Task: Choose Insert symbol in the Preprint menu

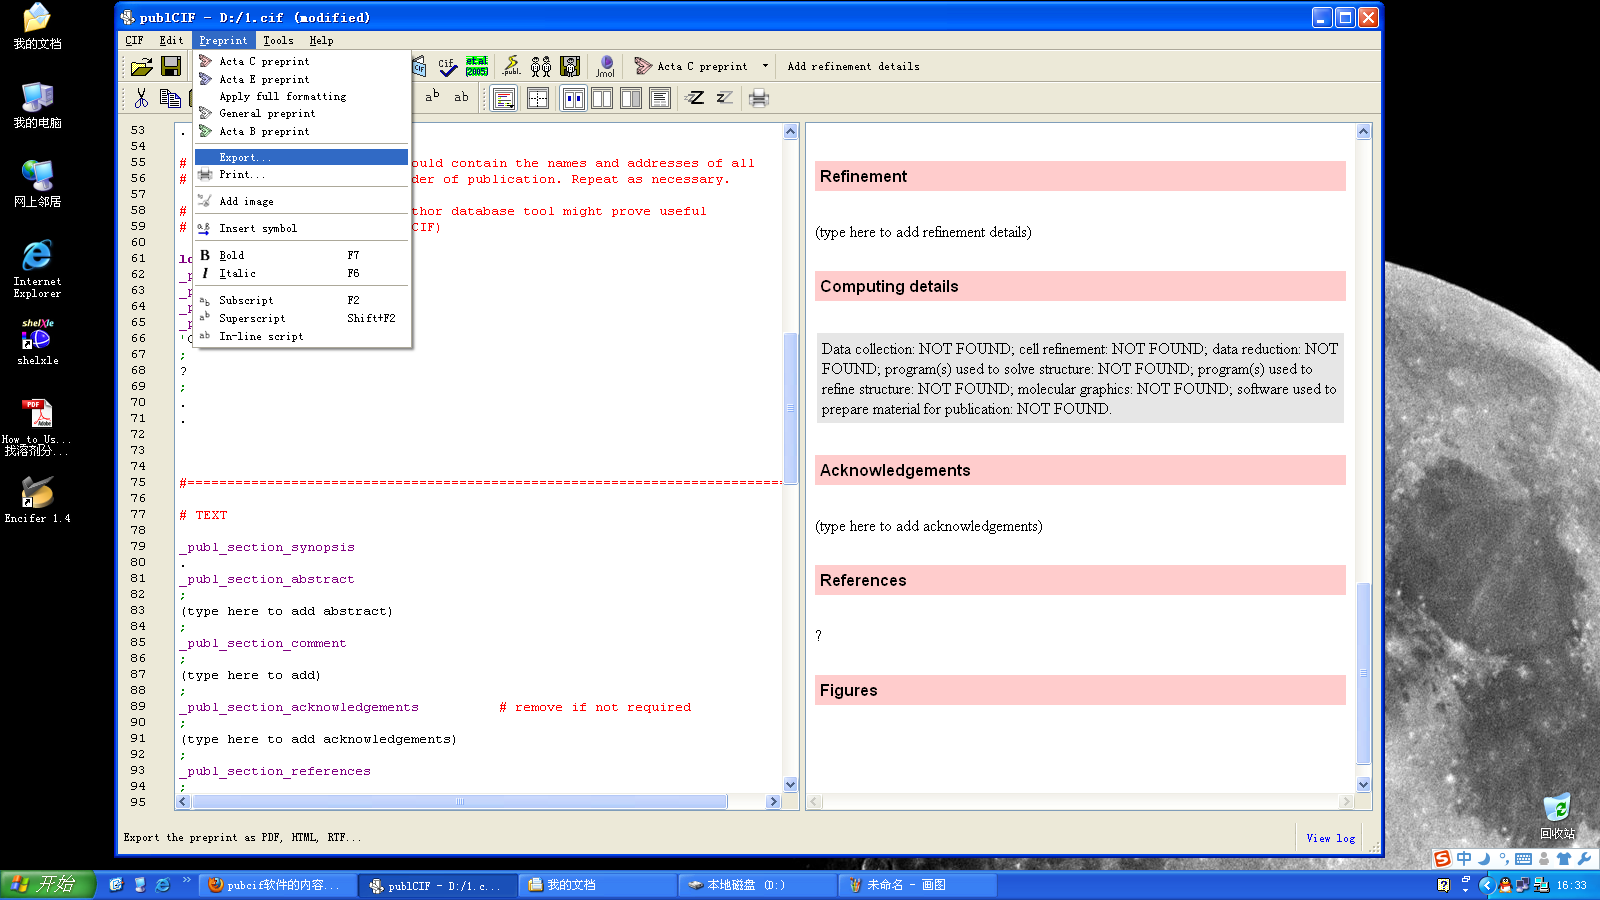Action: click(258, 229)
